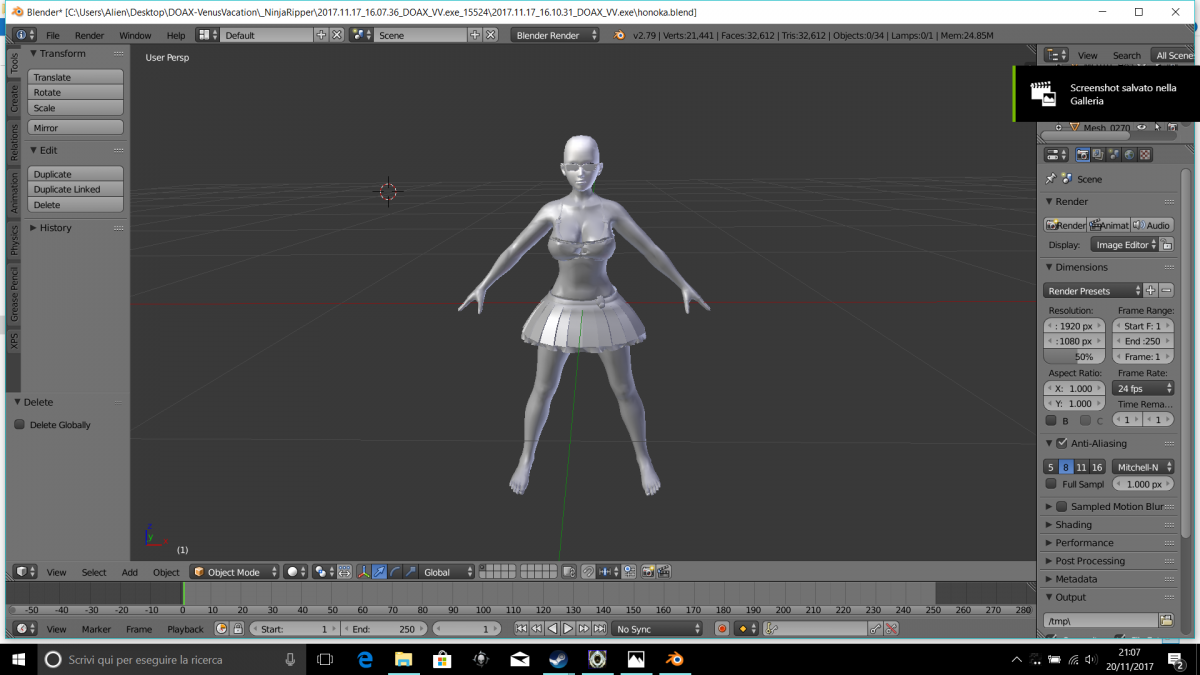Screen dimensions: 1200x675
Task: Toggle the snap magnet icon
Action: 589,572
